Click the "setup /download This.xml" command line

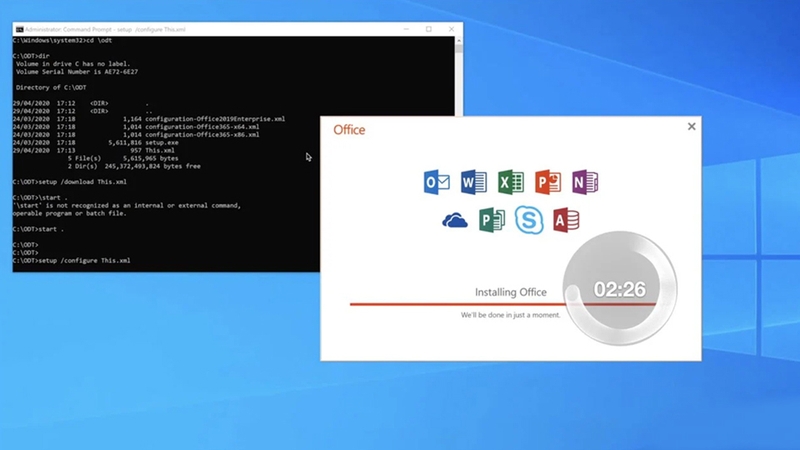click(x=69, y=182)
